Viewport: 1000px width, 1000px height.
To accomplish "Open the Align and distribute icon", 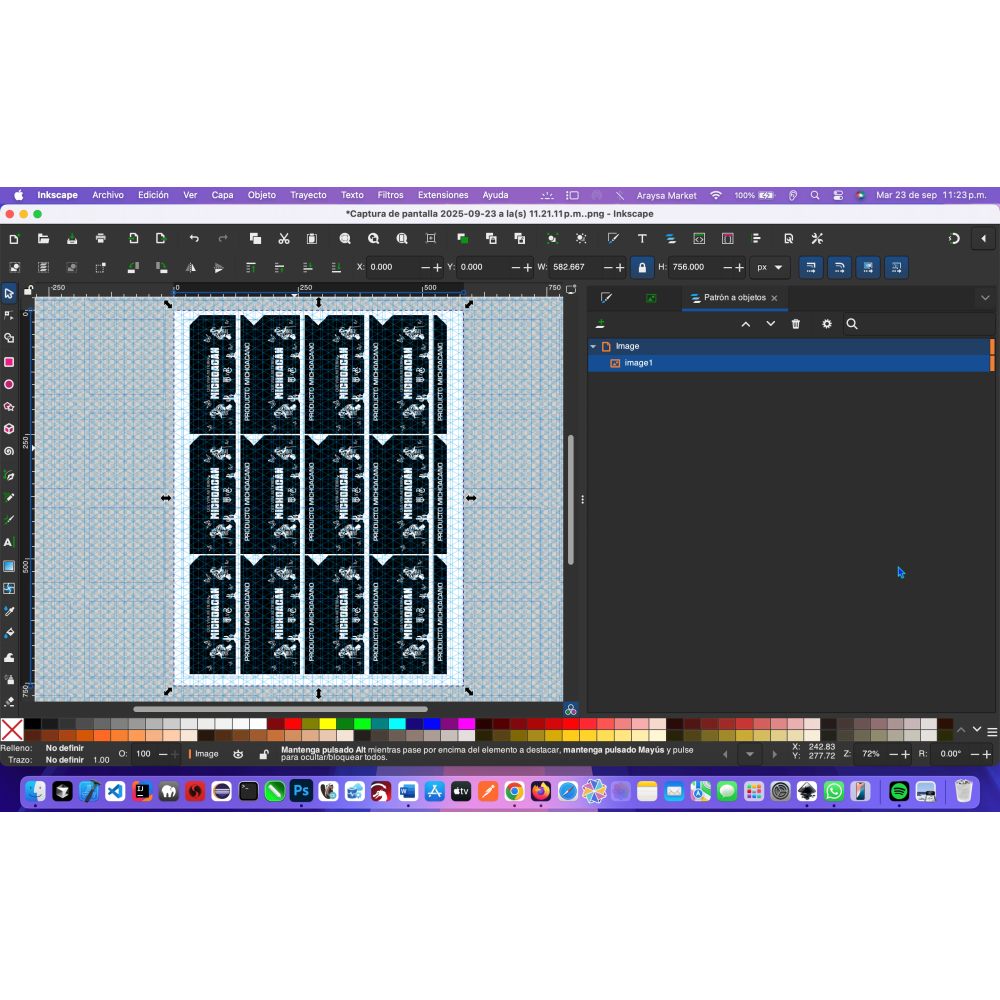I will pyautogui.click(x=756, y=239).
